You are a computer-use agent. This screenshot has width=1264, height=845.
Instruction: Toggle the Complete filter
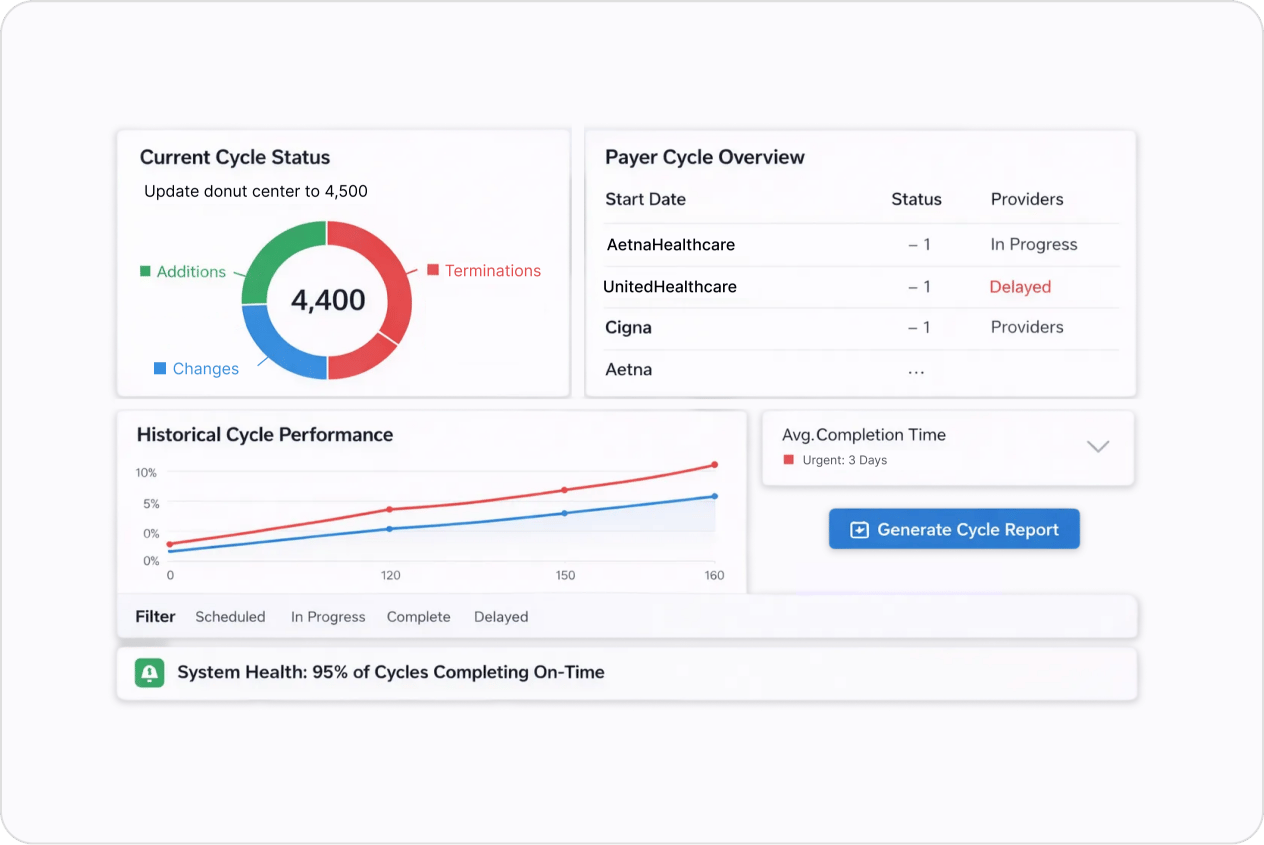[418, 617]
